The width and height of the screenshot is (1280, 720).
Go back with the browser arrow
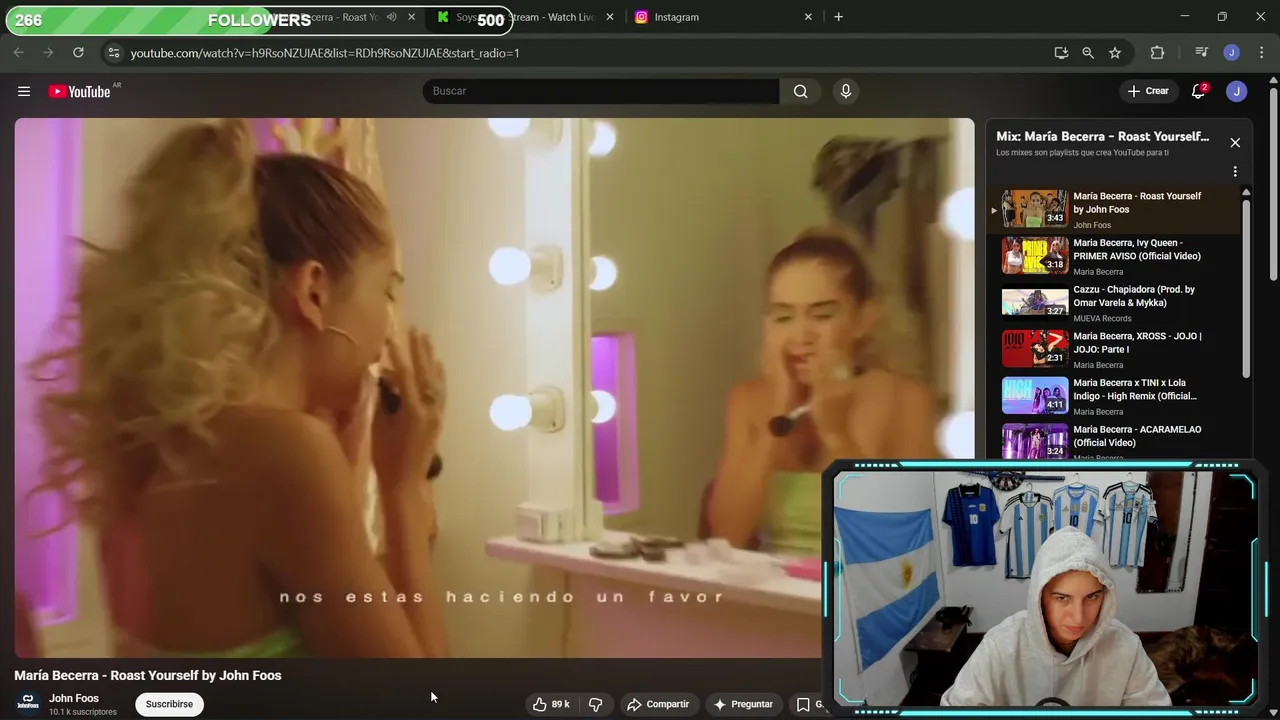[x=18, y=53]
